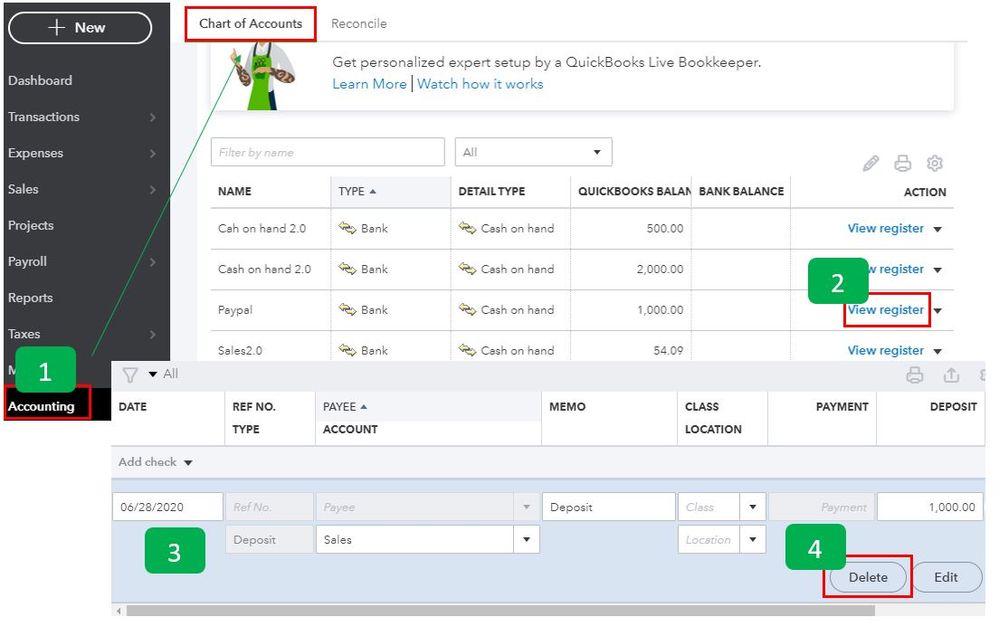Sort by the DETAIL TYPE column header
This screenshot has width=999, height=625.
tap(492, 191)
